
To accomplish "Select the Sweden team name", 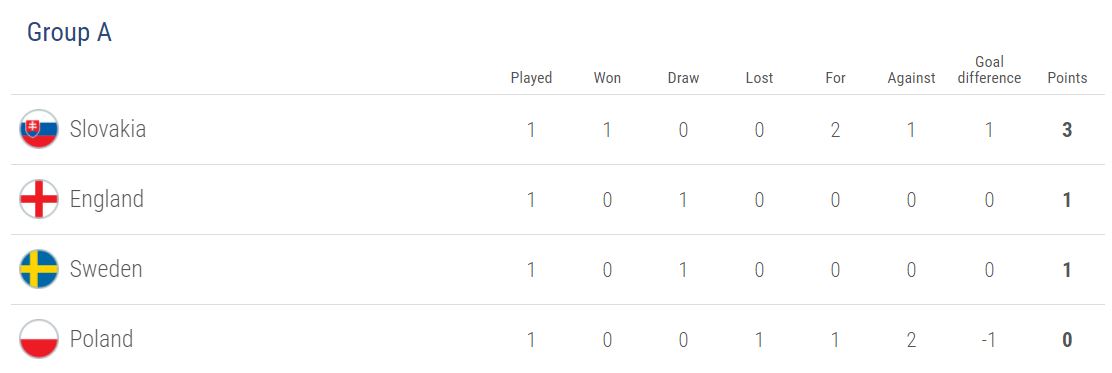I will (x=106, y=269).
